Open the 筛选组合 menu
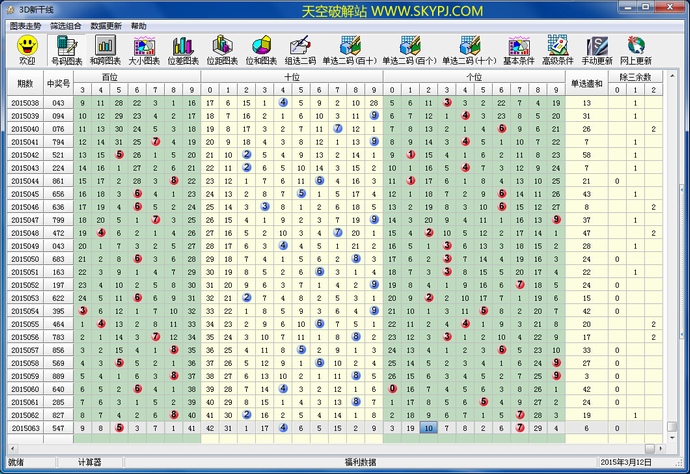 [67, 25]
